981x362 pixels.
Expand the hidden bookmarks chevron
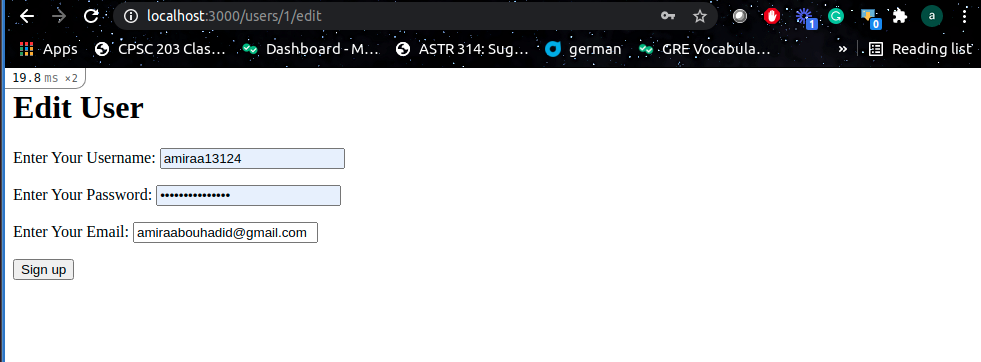[x=843, y=49]
